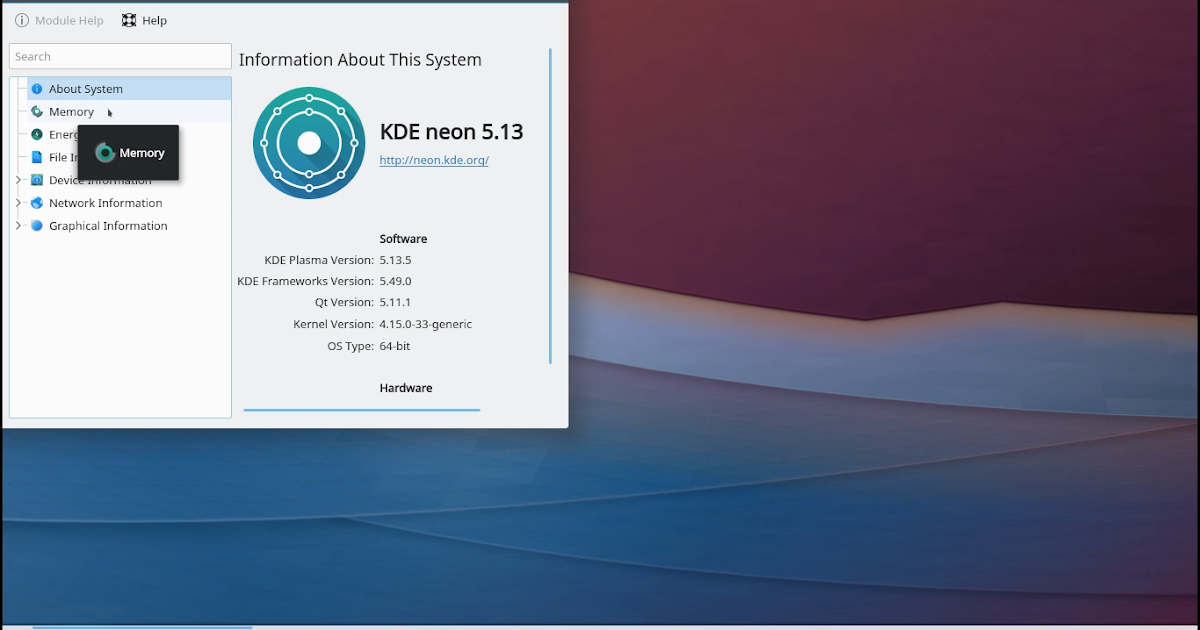Viewport: 1200px width, 630px height.
Task: Click the vertical scrollbar of info panel
Action: pyautogui.click(x=550, y=205)
